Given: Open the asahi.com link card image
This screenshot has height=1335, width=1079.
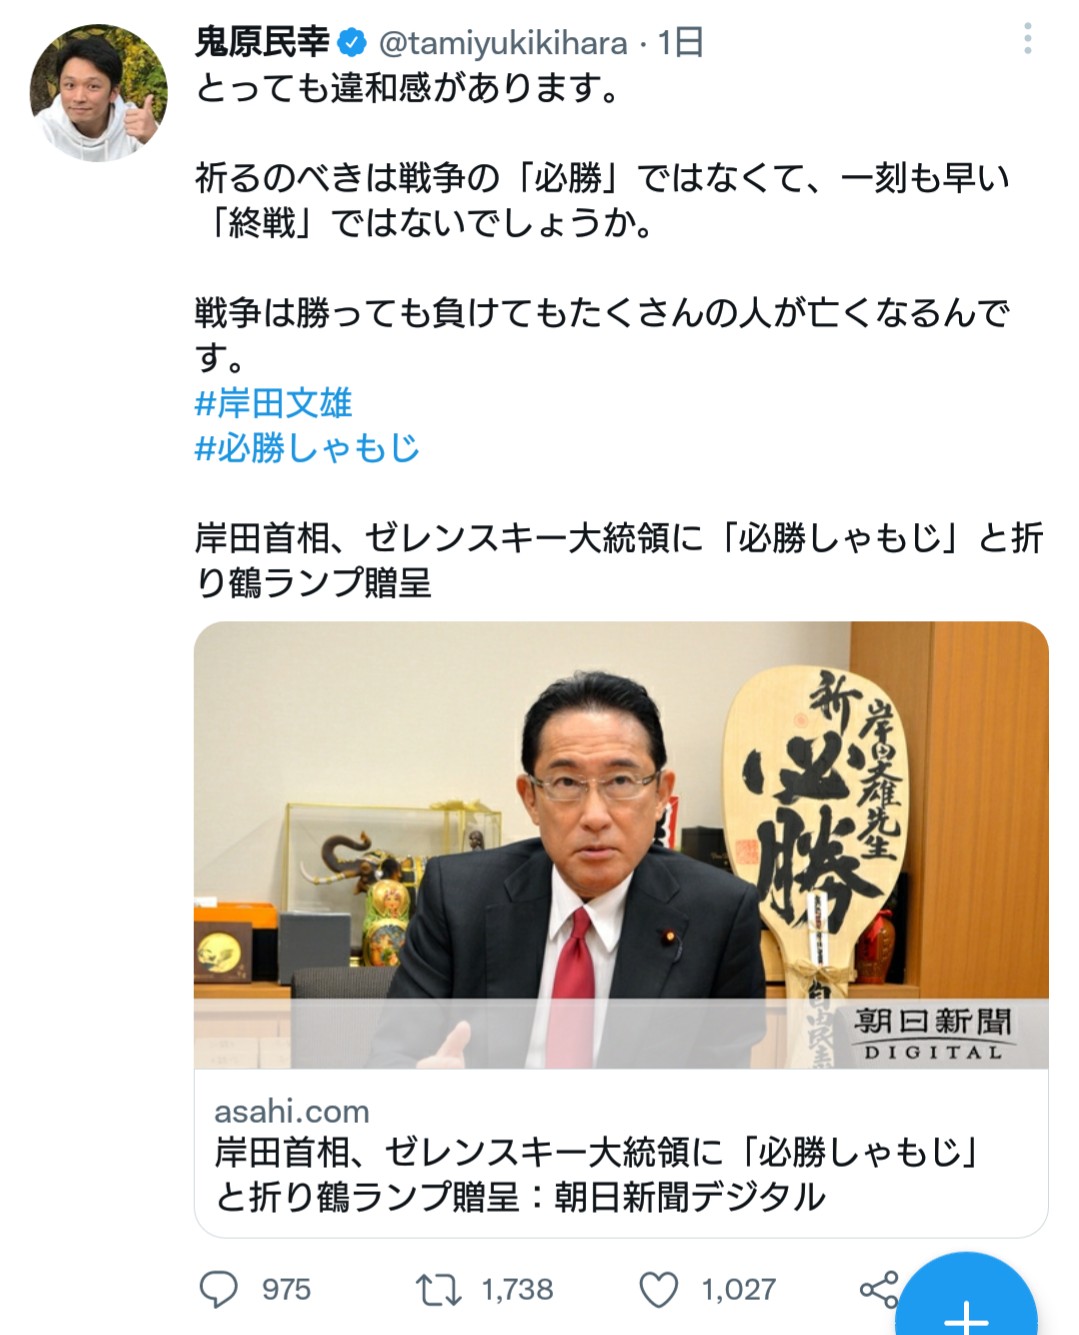Looking at the screenshot, I should (x=621, y=845).
